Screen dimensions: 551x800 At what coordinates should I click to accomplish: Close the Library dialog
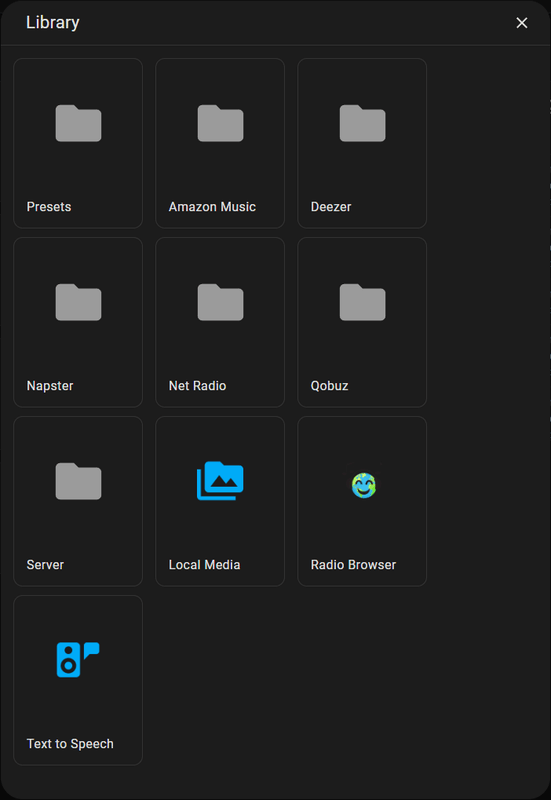click(x=521, y=23)
